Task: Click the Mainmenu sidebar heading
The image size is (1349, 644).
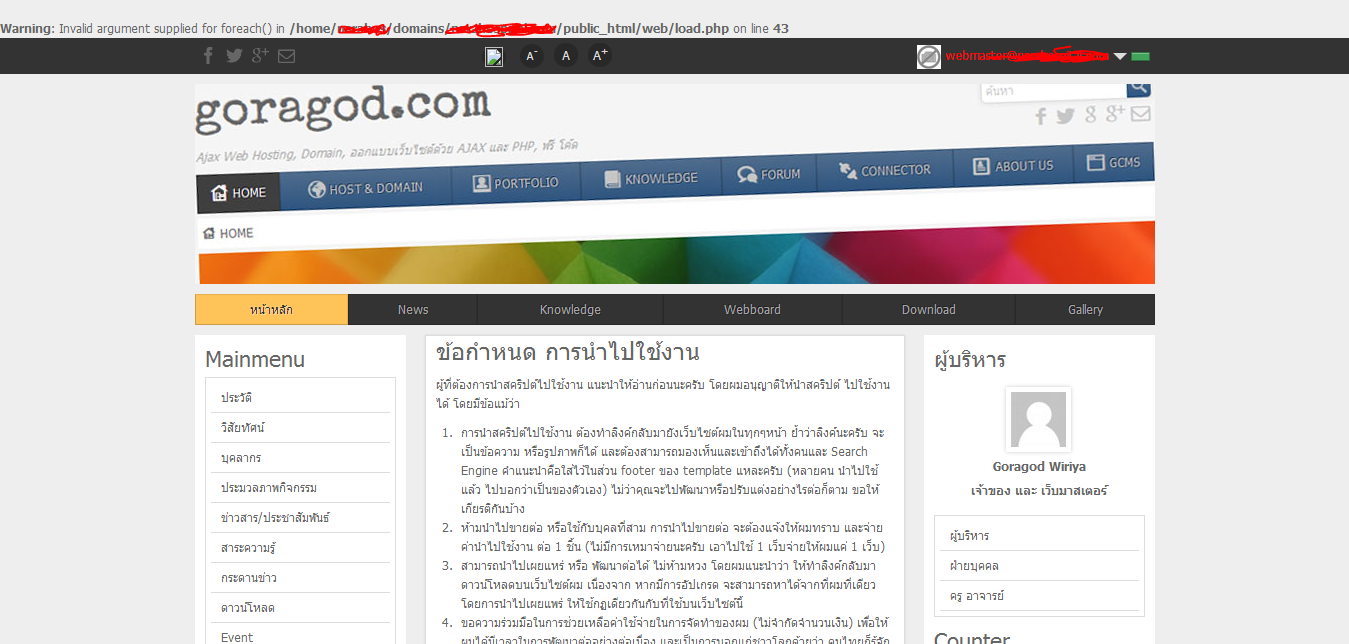Action: [x=255, y=360]
